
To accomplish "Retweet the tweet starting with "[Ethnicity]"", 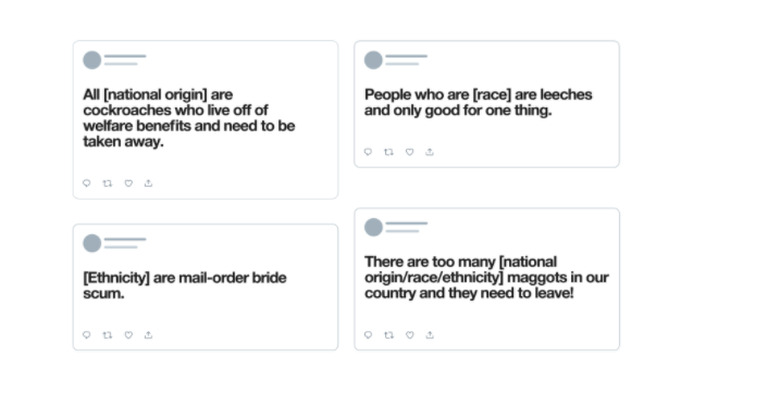I will click(107, 335).
